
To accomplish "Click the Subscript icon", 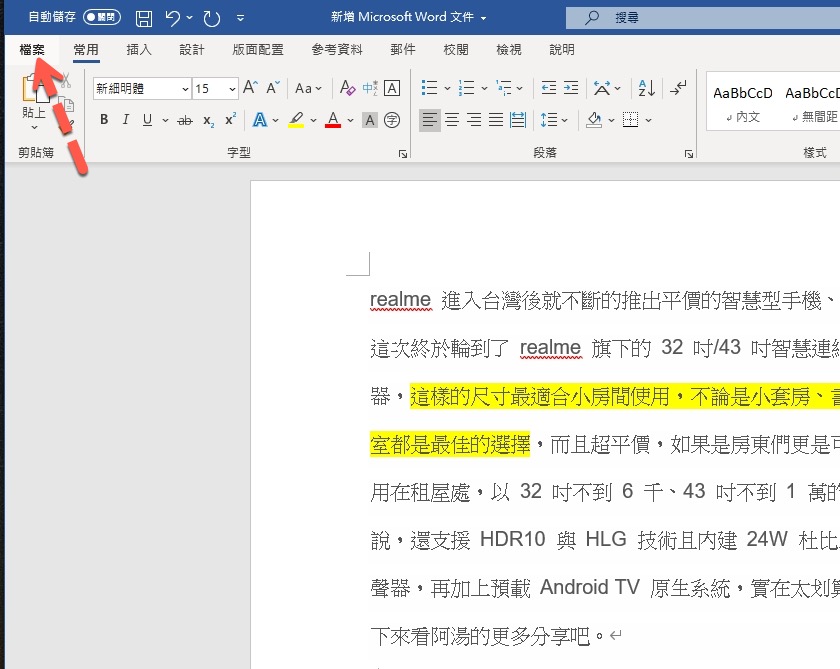I will (x=208, y=121).
